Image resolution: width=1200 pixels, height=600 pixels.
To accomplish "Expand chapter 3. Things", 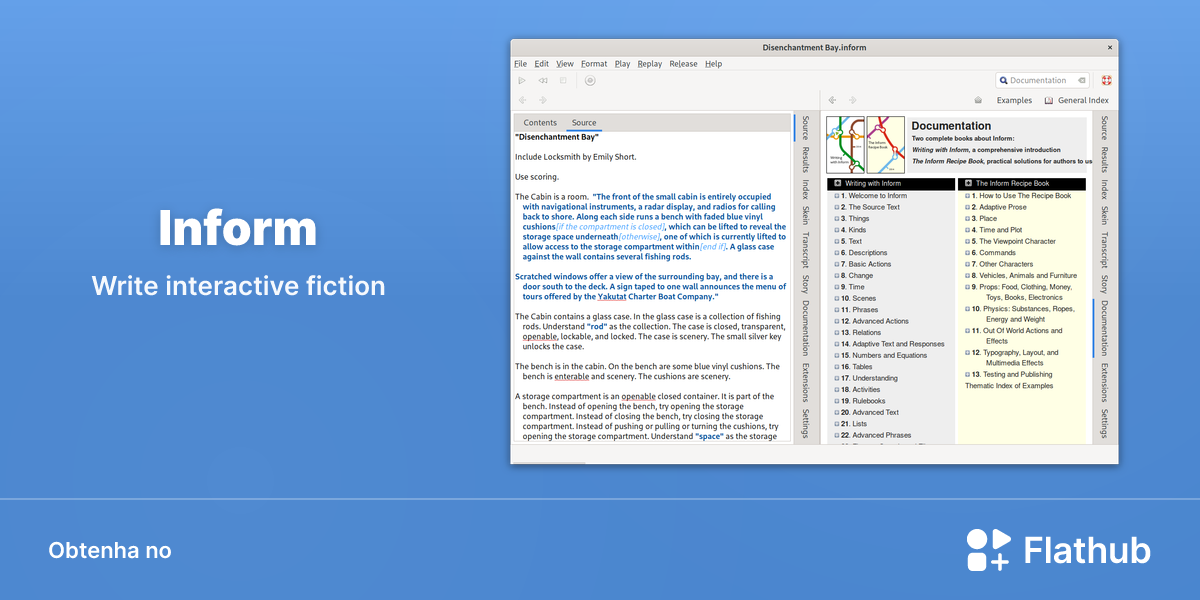I will 837,219.
